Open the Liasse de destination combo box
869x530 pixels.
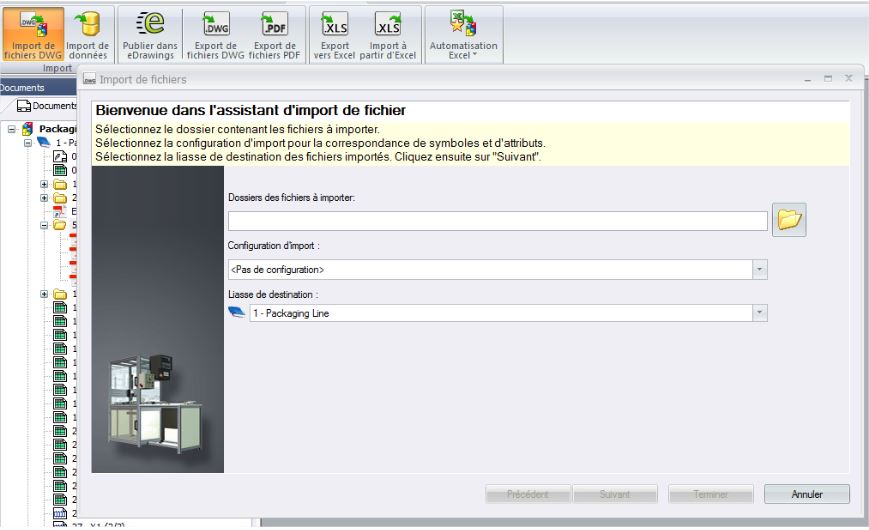tap(508, 313)
